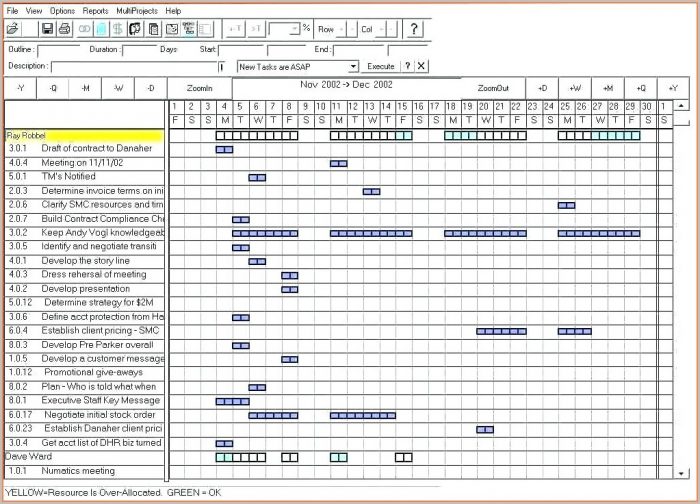Open the 'New Tasks are ASAP' dropdown
The height and width of the screenshot is (504, 700).
tap(353, 67)
